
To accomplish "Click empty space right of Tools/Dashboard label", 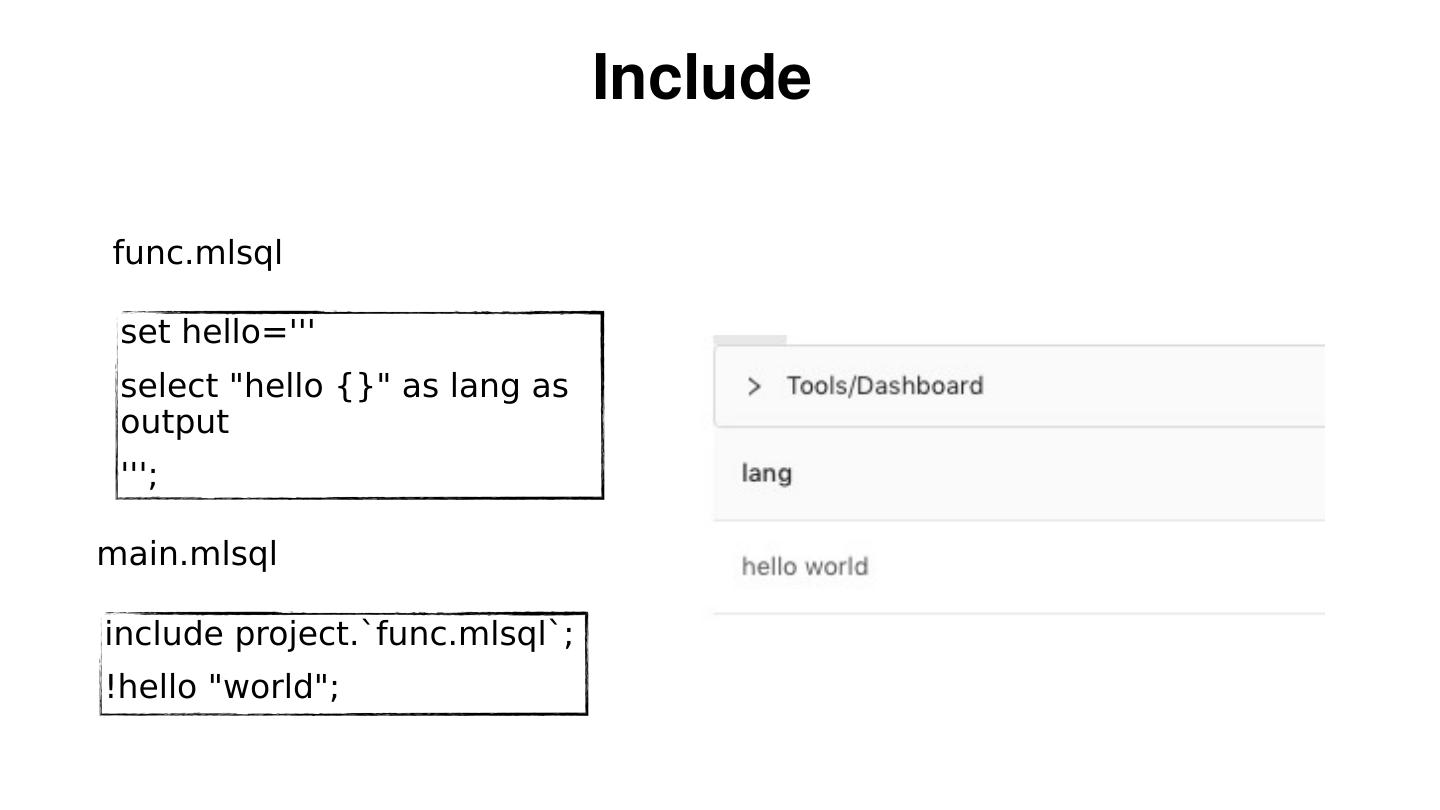I will tap(1150, 386).
